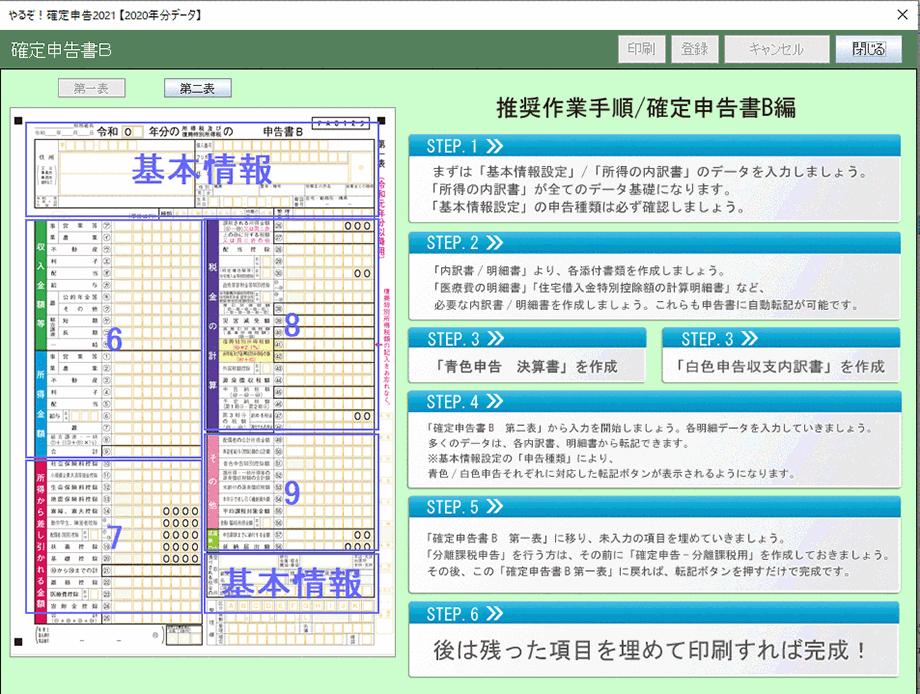Click the 確定申告書B title text
920x694 pixels.
click(x=61, y=50)
